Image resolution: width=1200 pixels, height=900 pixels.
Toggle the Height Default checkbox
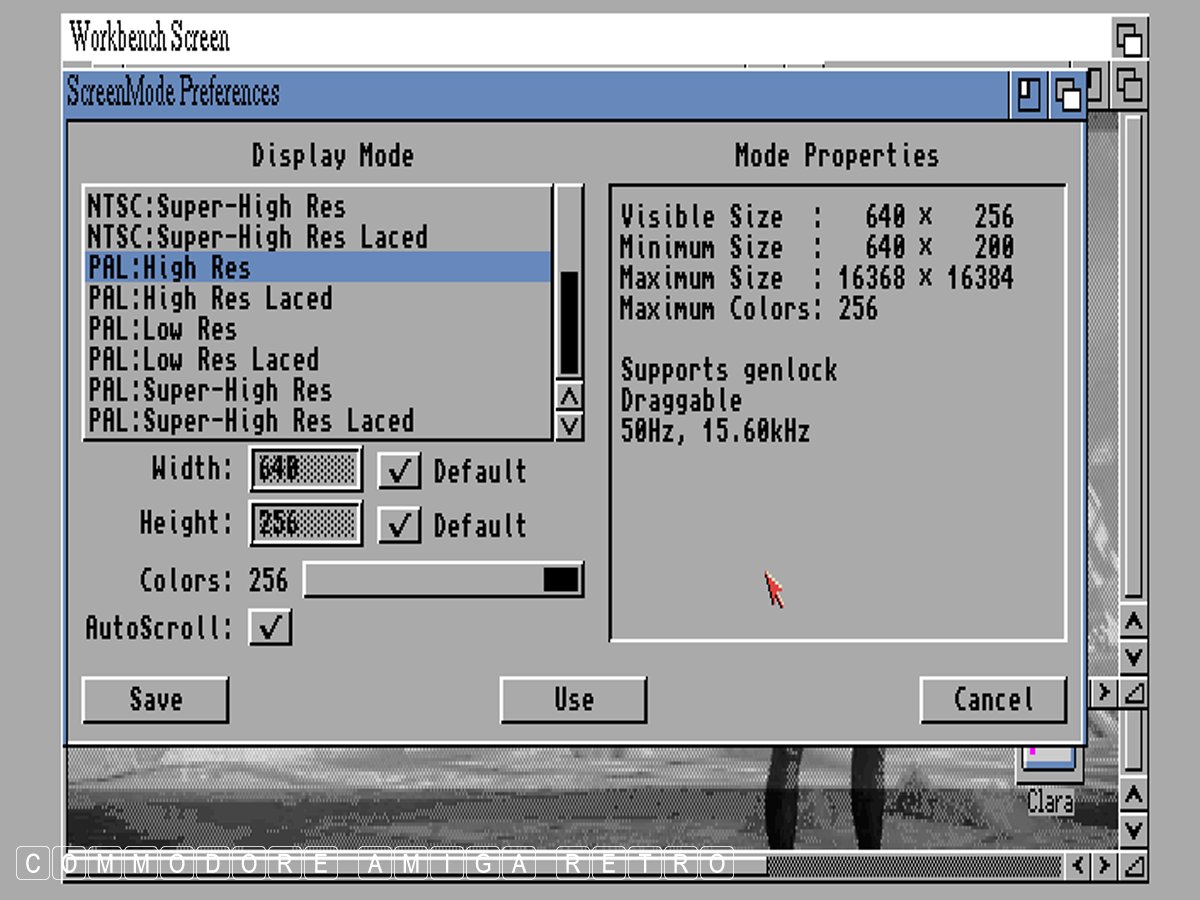[x=399, y=525]
